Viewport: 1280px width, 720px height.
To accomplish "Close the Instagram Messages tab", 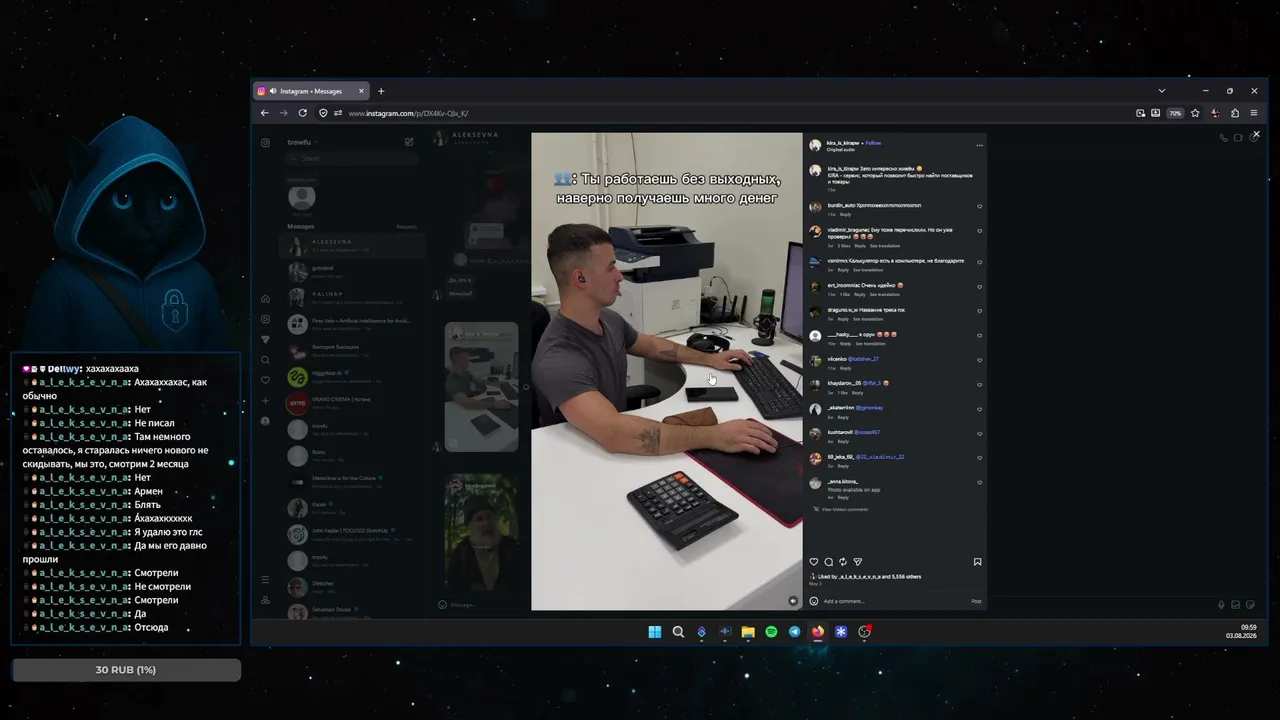I will pyautogui.click(x=362, y=91).
